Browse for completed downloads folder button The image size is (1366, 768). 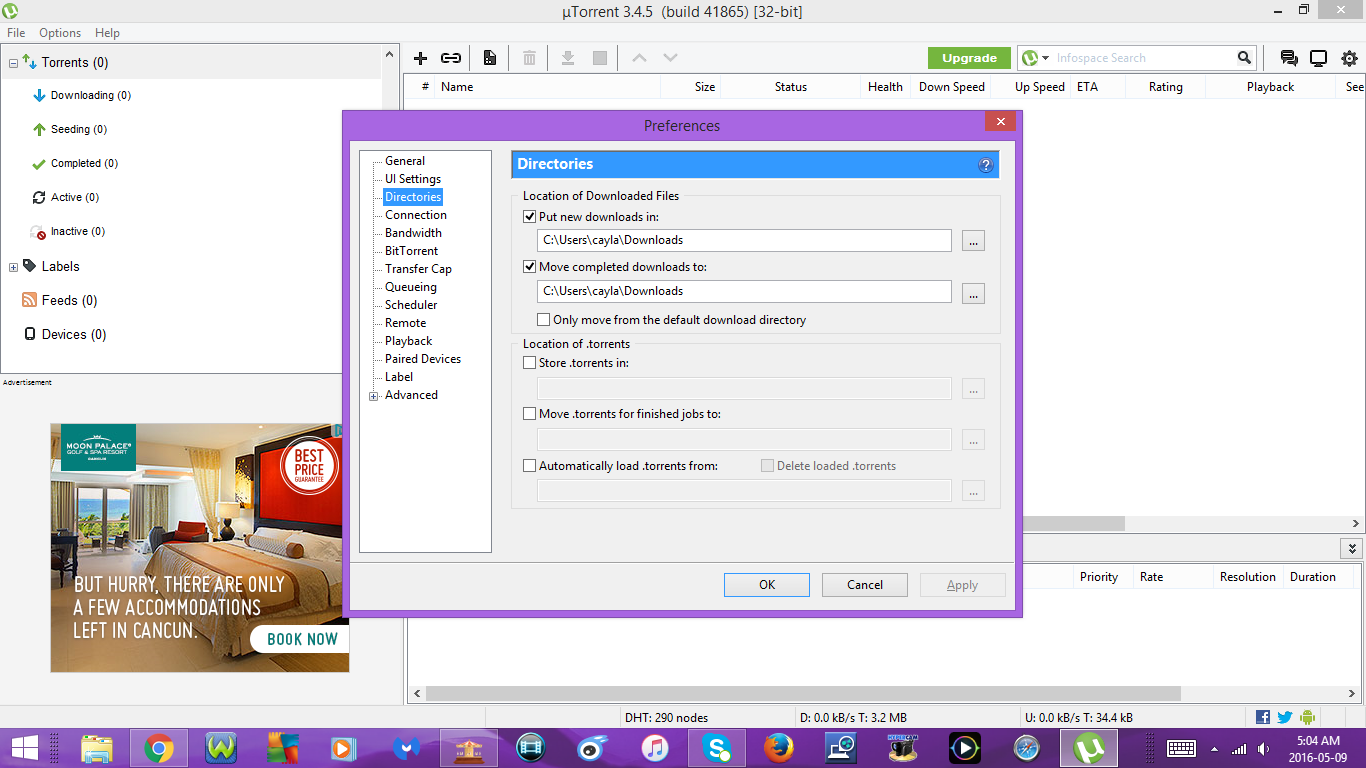pos(973,292)
